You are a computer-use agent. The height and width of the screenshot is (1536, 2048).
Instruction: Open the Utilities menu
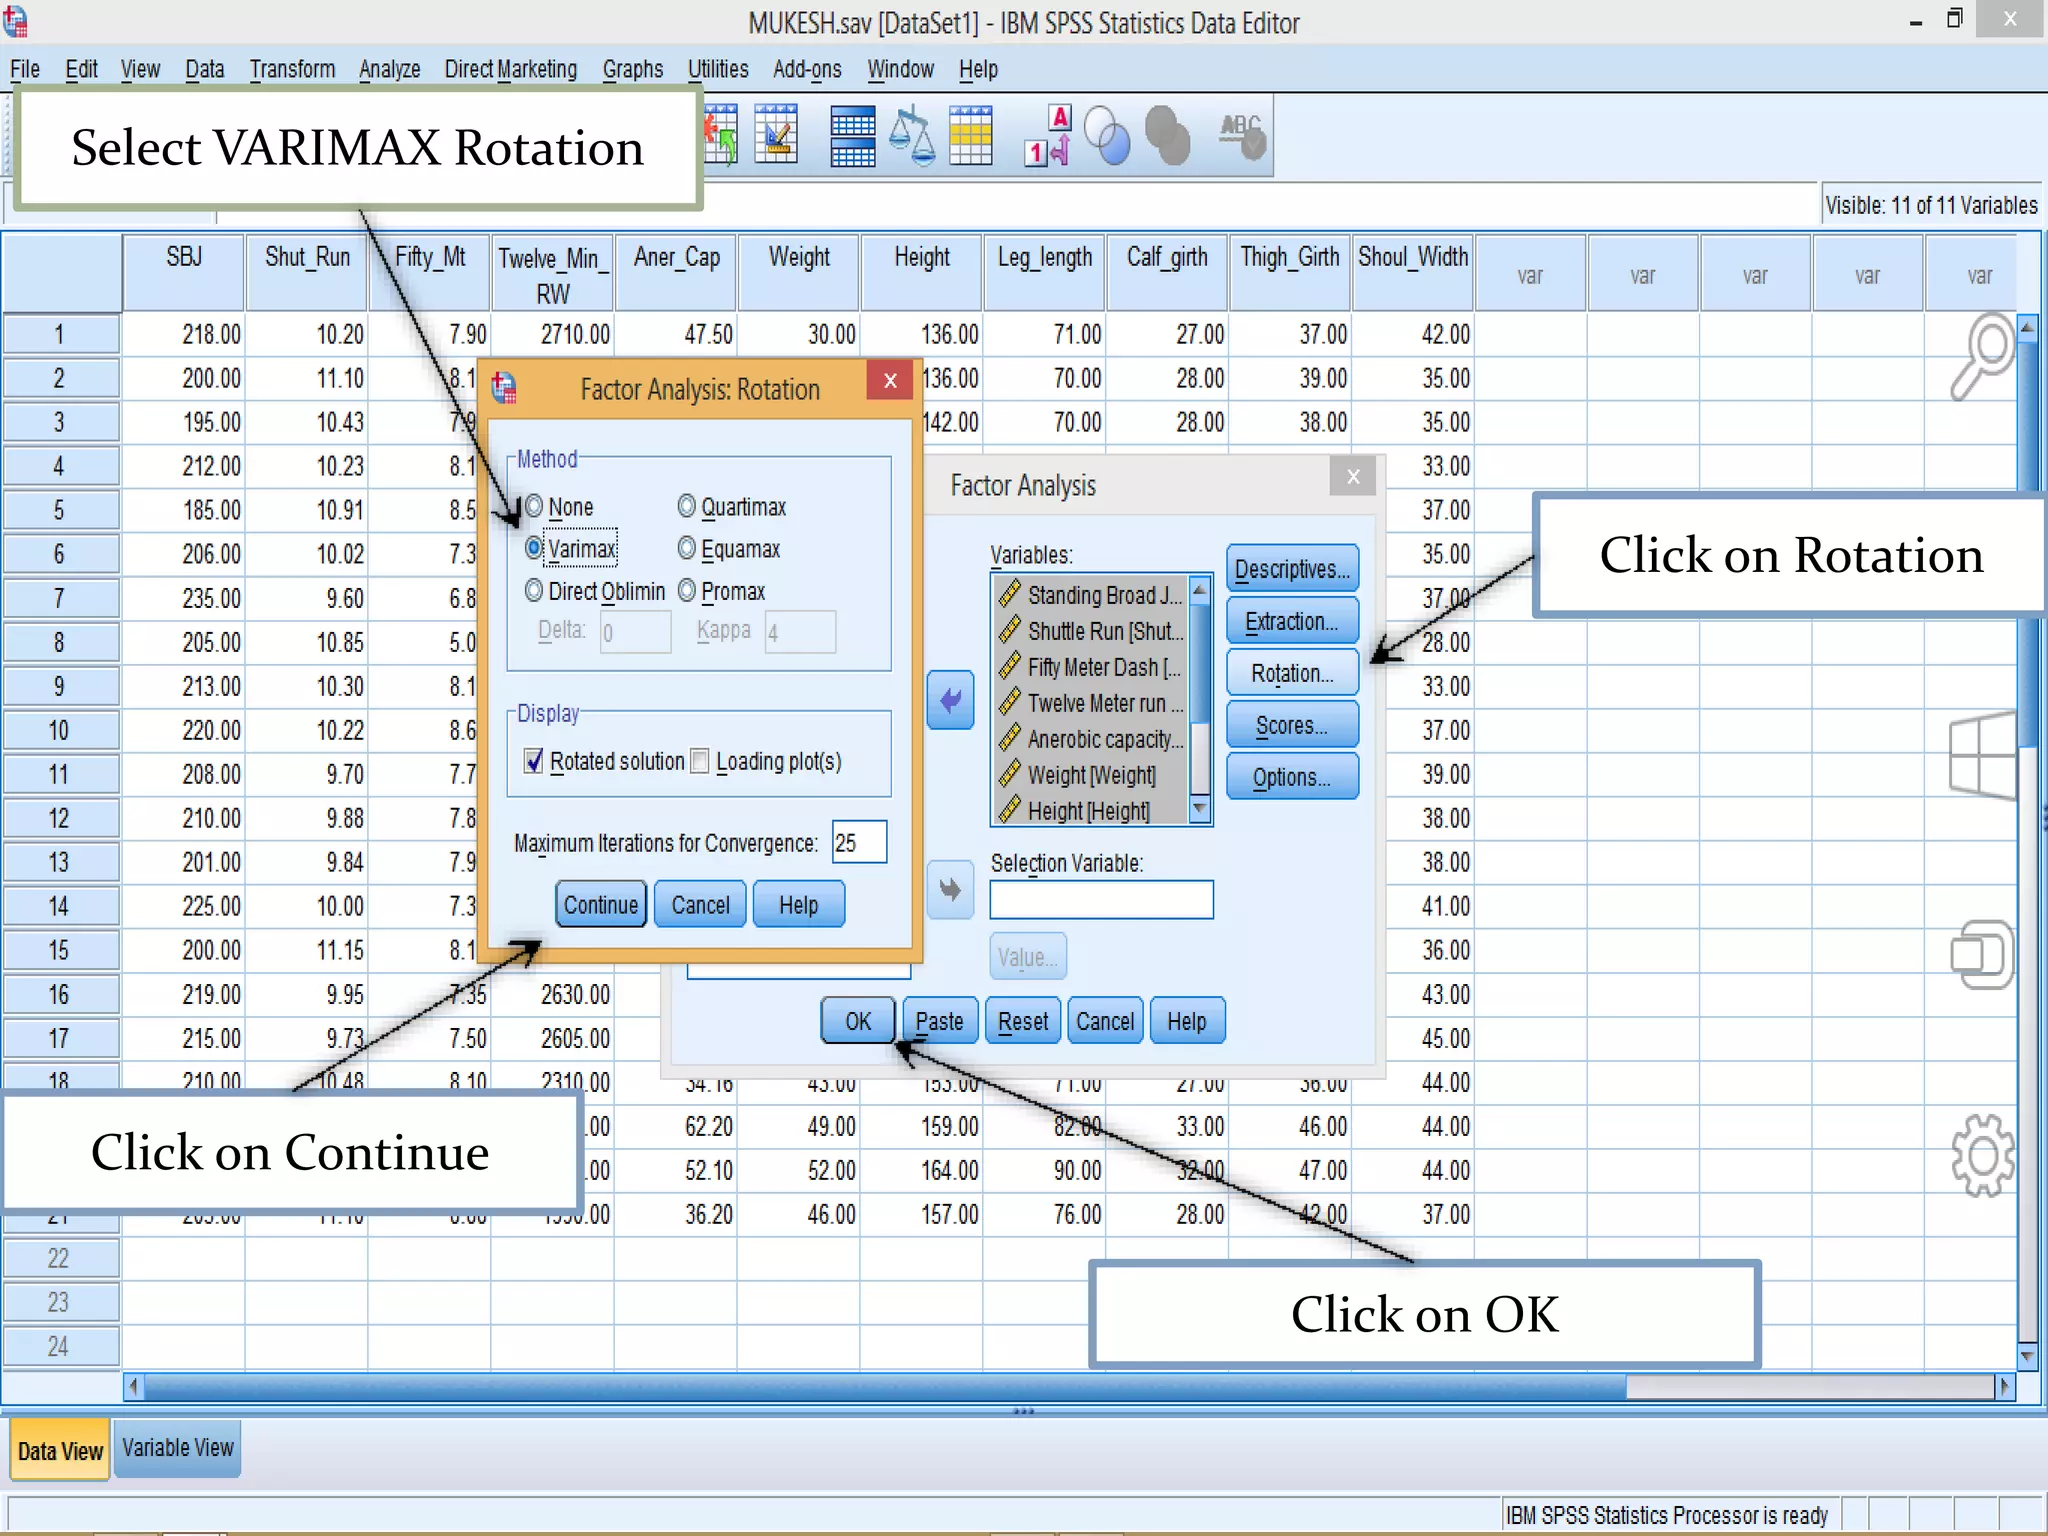click(718, 69)
